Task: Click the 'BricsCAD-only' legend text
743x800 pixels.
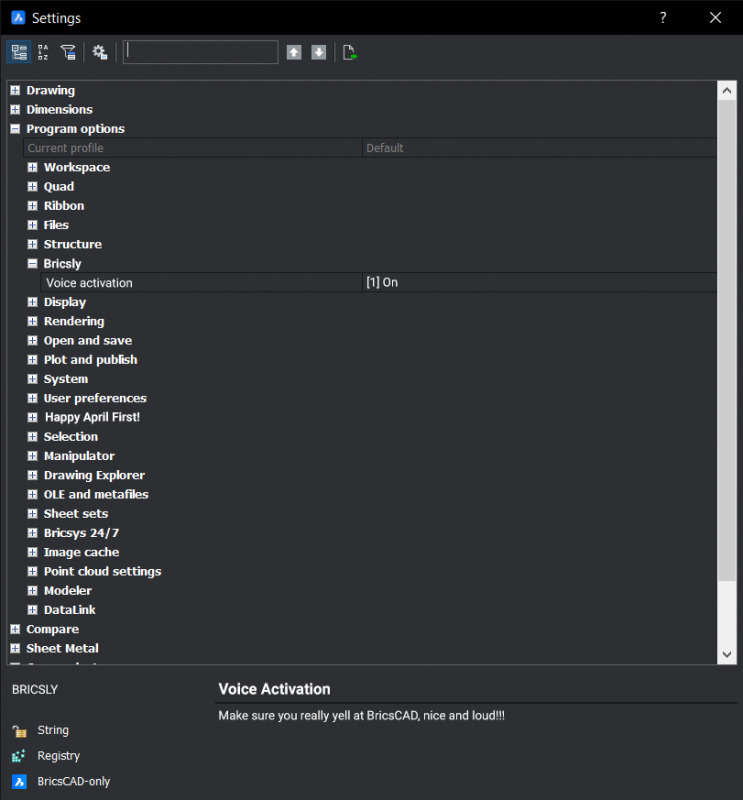Action: (x=73, y=782)
